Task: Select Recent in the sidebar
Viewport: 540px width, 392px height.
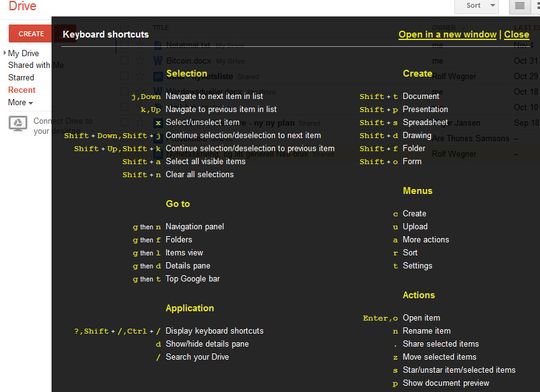Action: [22, 90]
